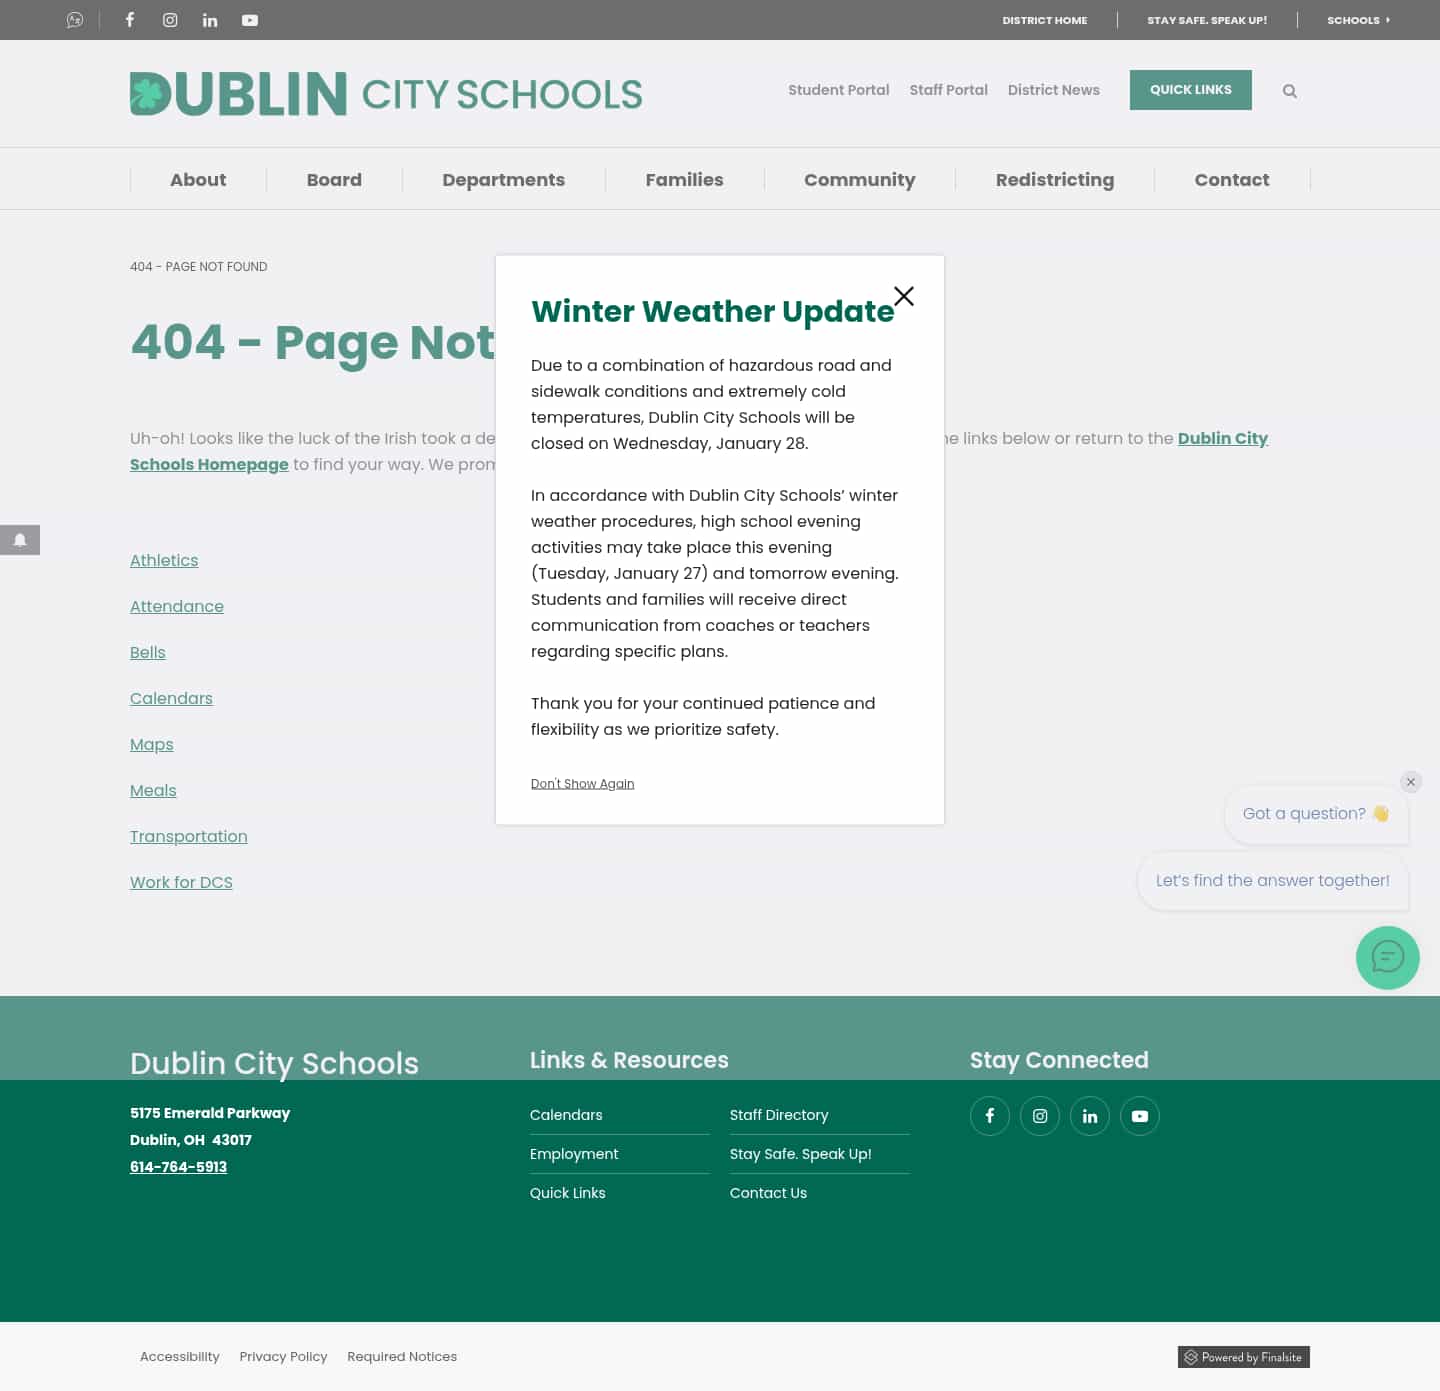Select the accessibility icon top-left

point(74,20)
